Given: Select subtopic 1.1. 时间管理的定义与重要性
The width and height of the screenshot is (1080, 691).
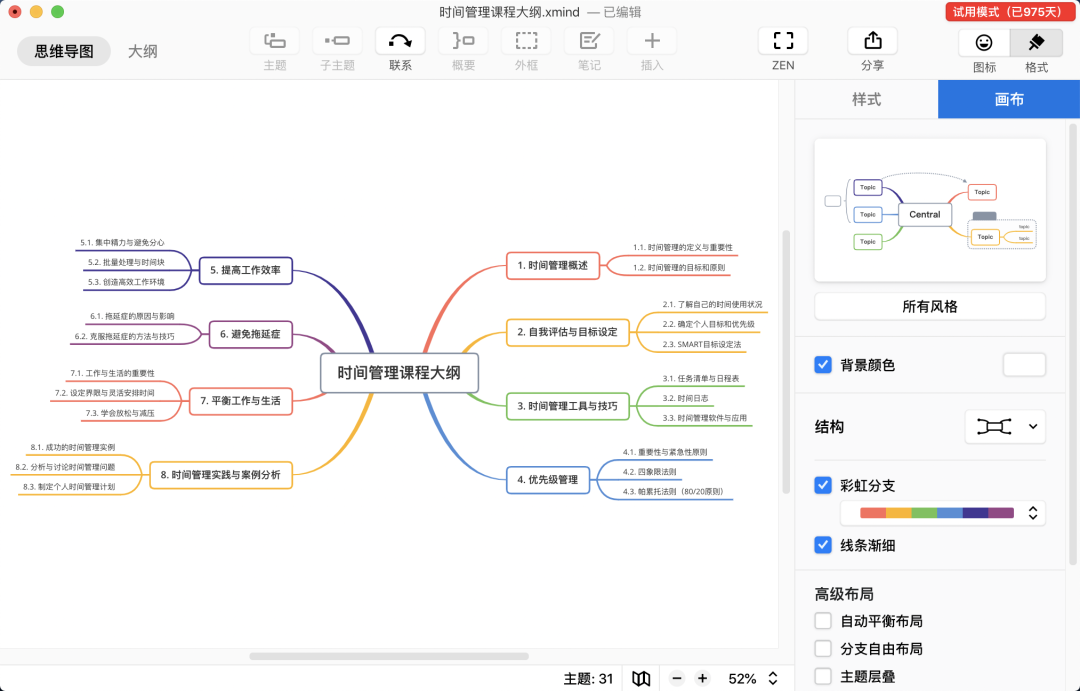Looking at the screenshot, I should (683, 247).
